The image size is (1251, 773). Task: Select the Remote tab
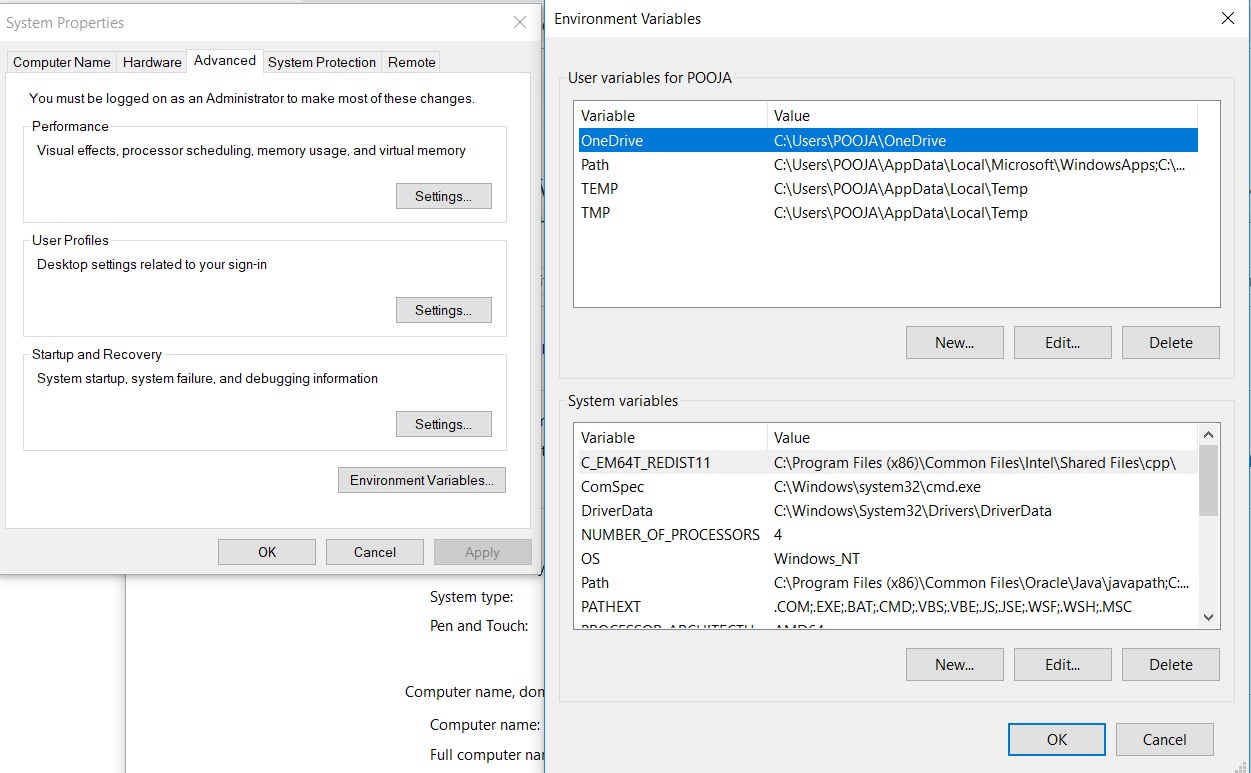[x=412, y=62]
